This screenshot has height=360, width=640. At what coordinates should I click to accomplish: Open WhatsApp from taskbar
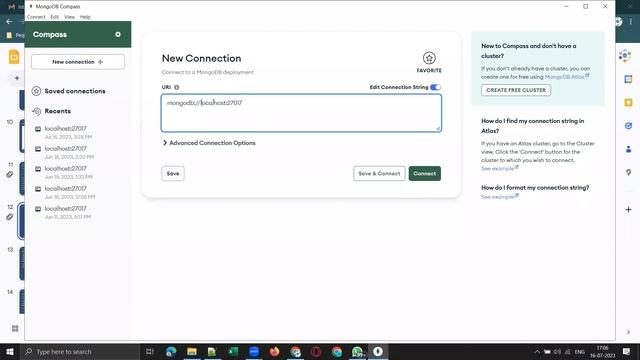coord(358,351)
